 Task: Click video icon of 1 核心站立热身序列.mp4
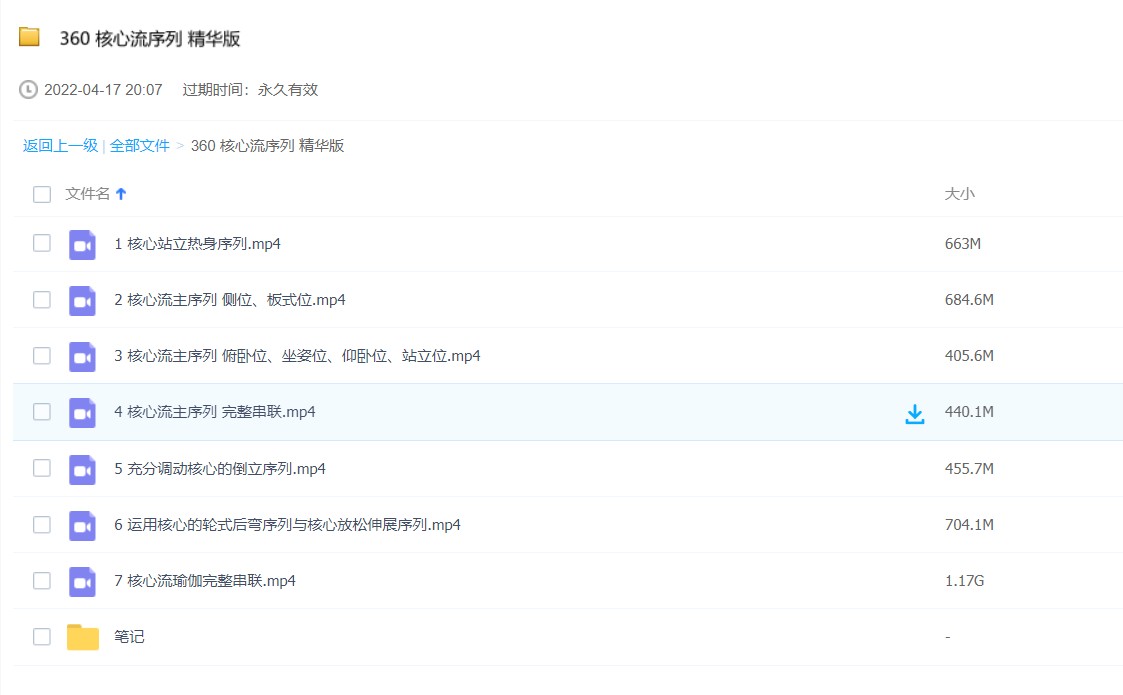click(82, 244)
